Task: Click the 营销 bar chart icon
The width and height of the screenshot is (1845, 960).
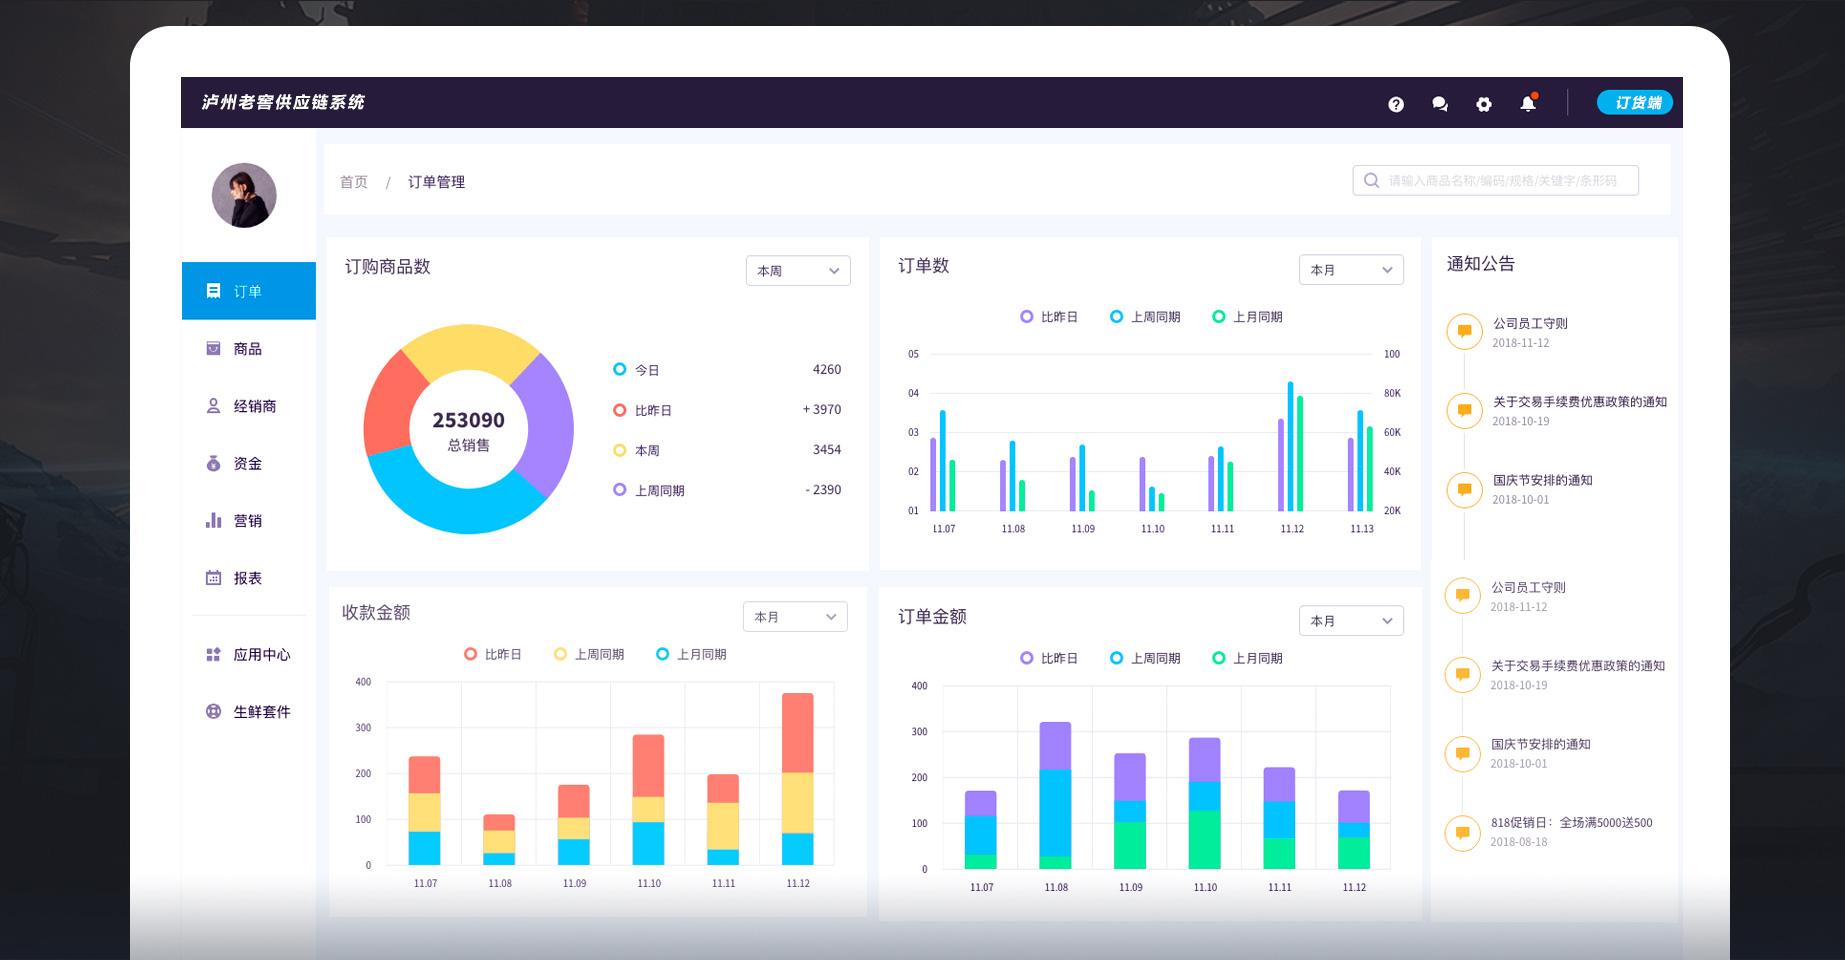Action: point(213,520)
